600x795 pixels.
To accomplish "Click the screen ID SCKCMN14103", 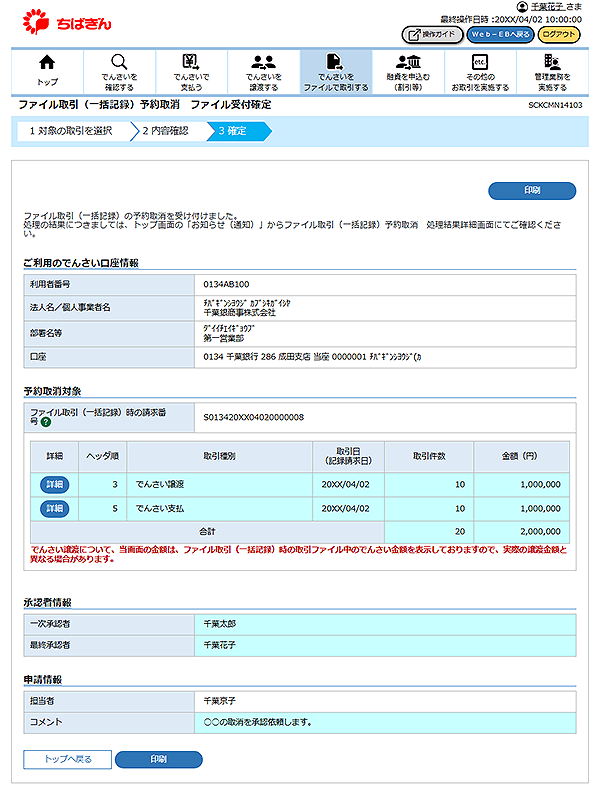I will [555, 105].
